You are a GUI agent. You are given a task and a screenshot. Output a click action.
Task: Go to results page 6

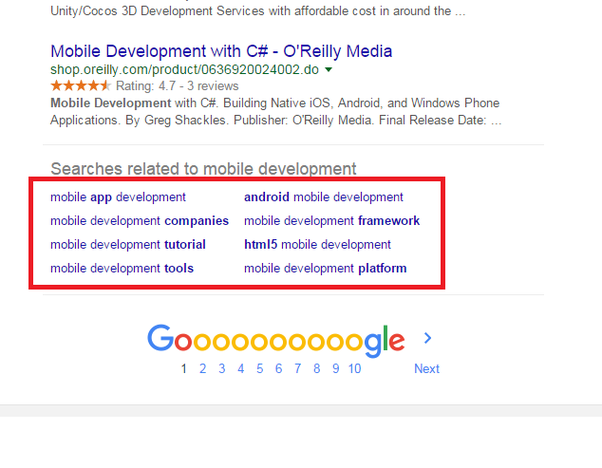278,369
